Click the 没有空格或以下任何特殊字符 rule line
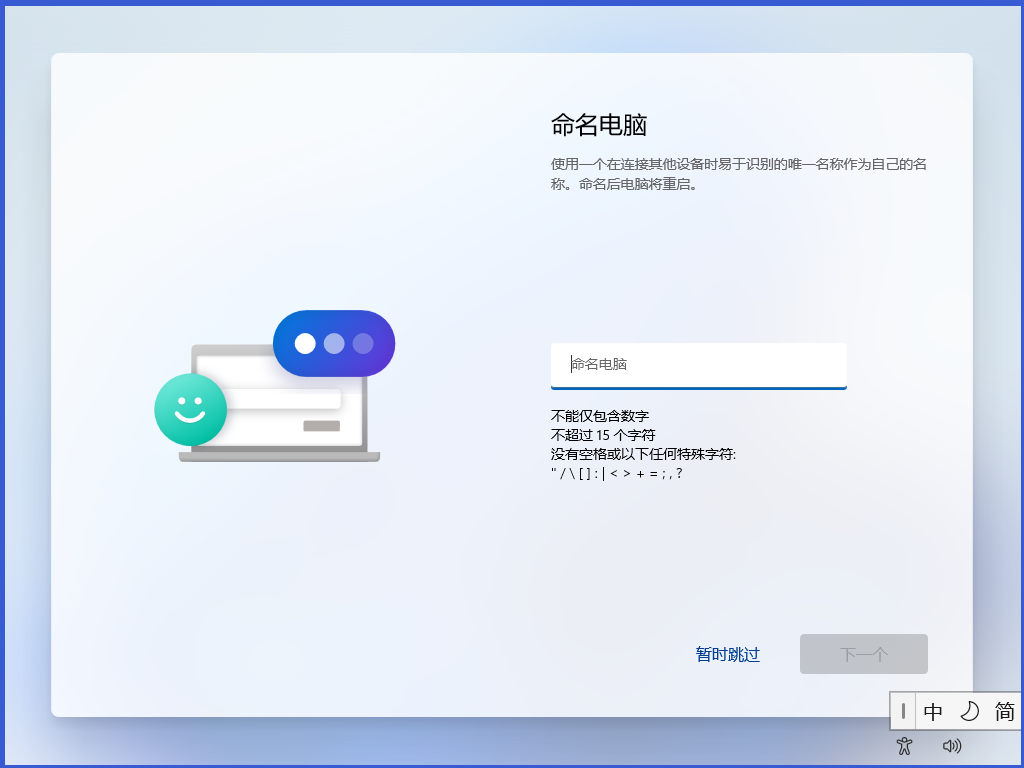The image size is (1024, 768). tap(643, 454)
